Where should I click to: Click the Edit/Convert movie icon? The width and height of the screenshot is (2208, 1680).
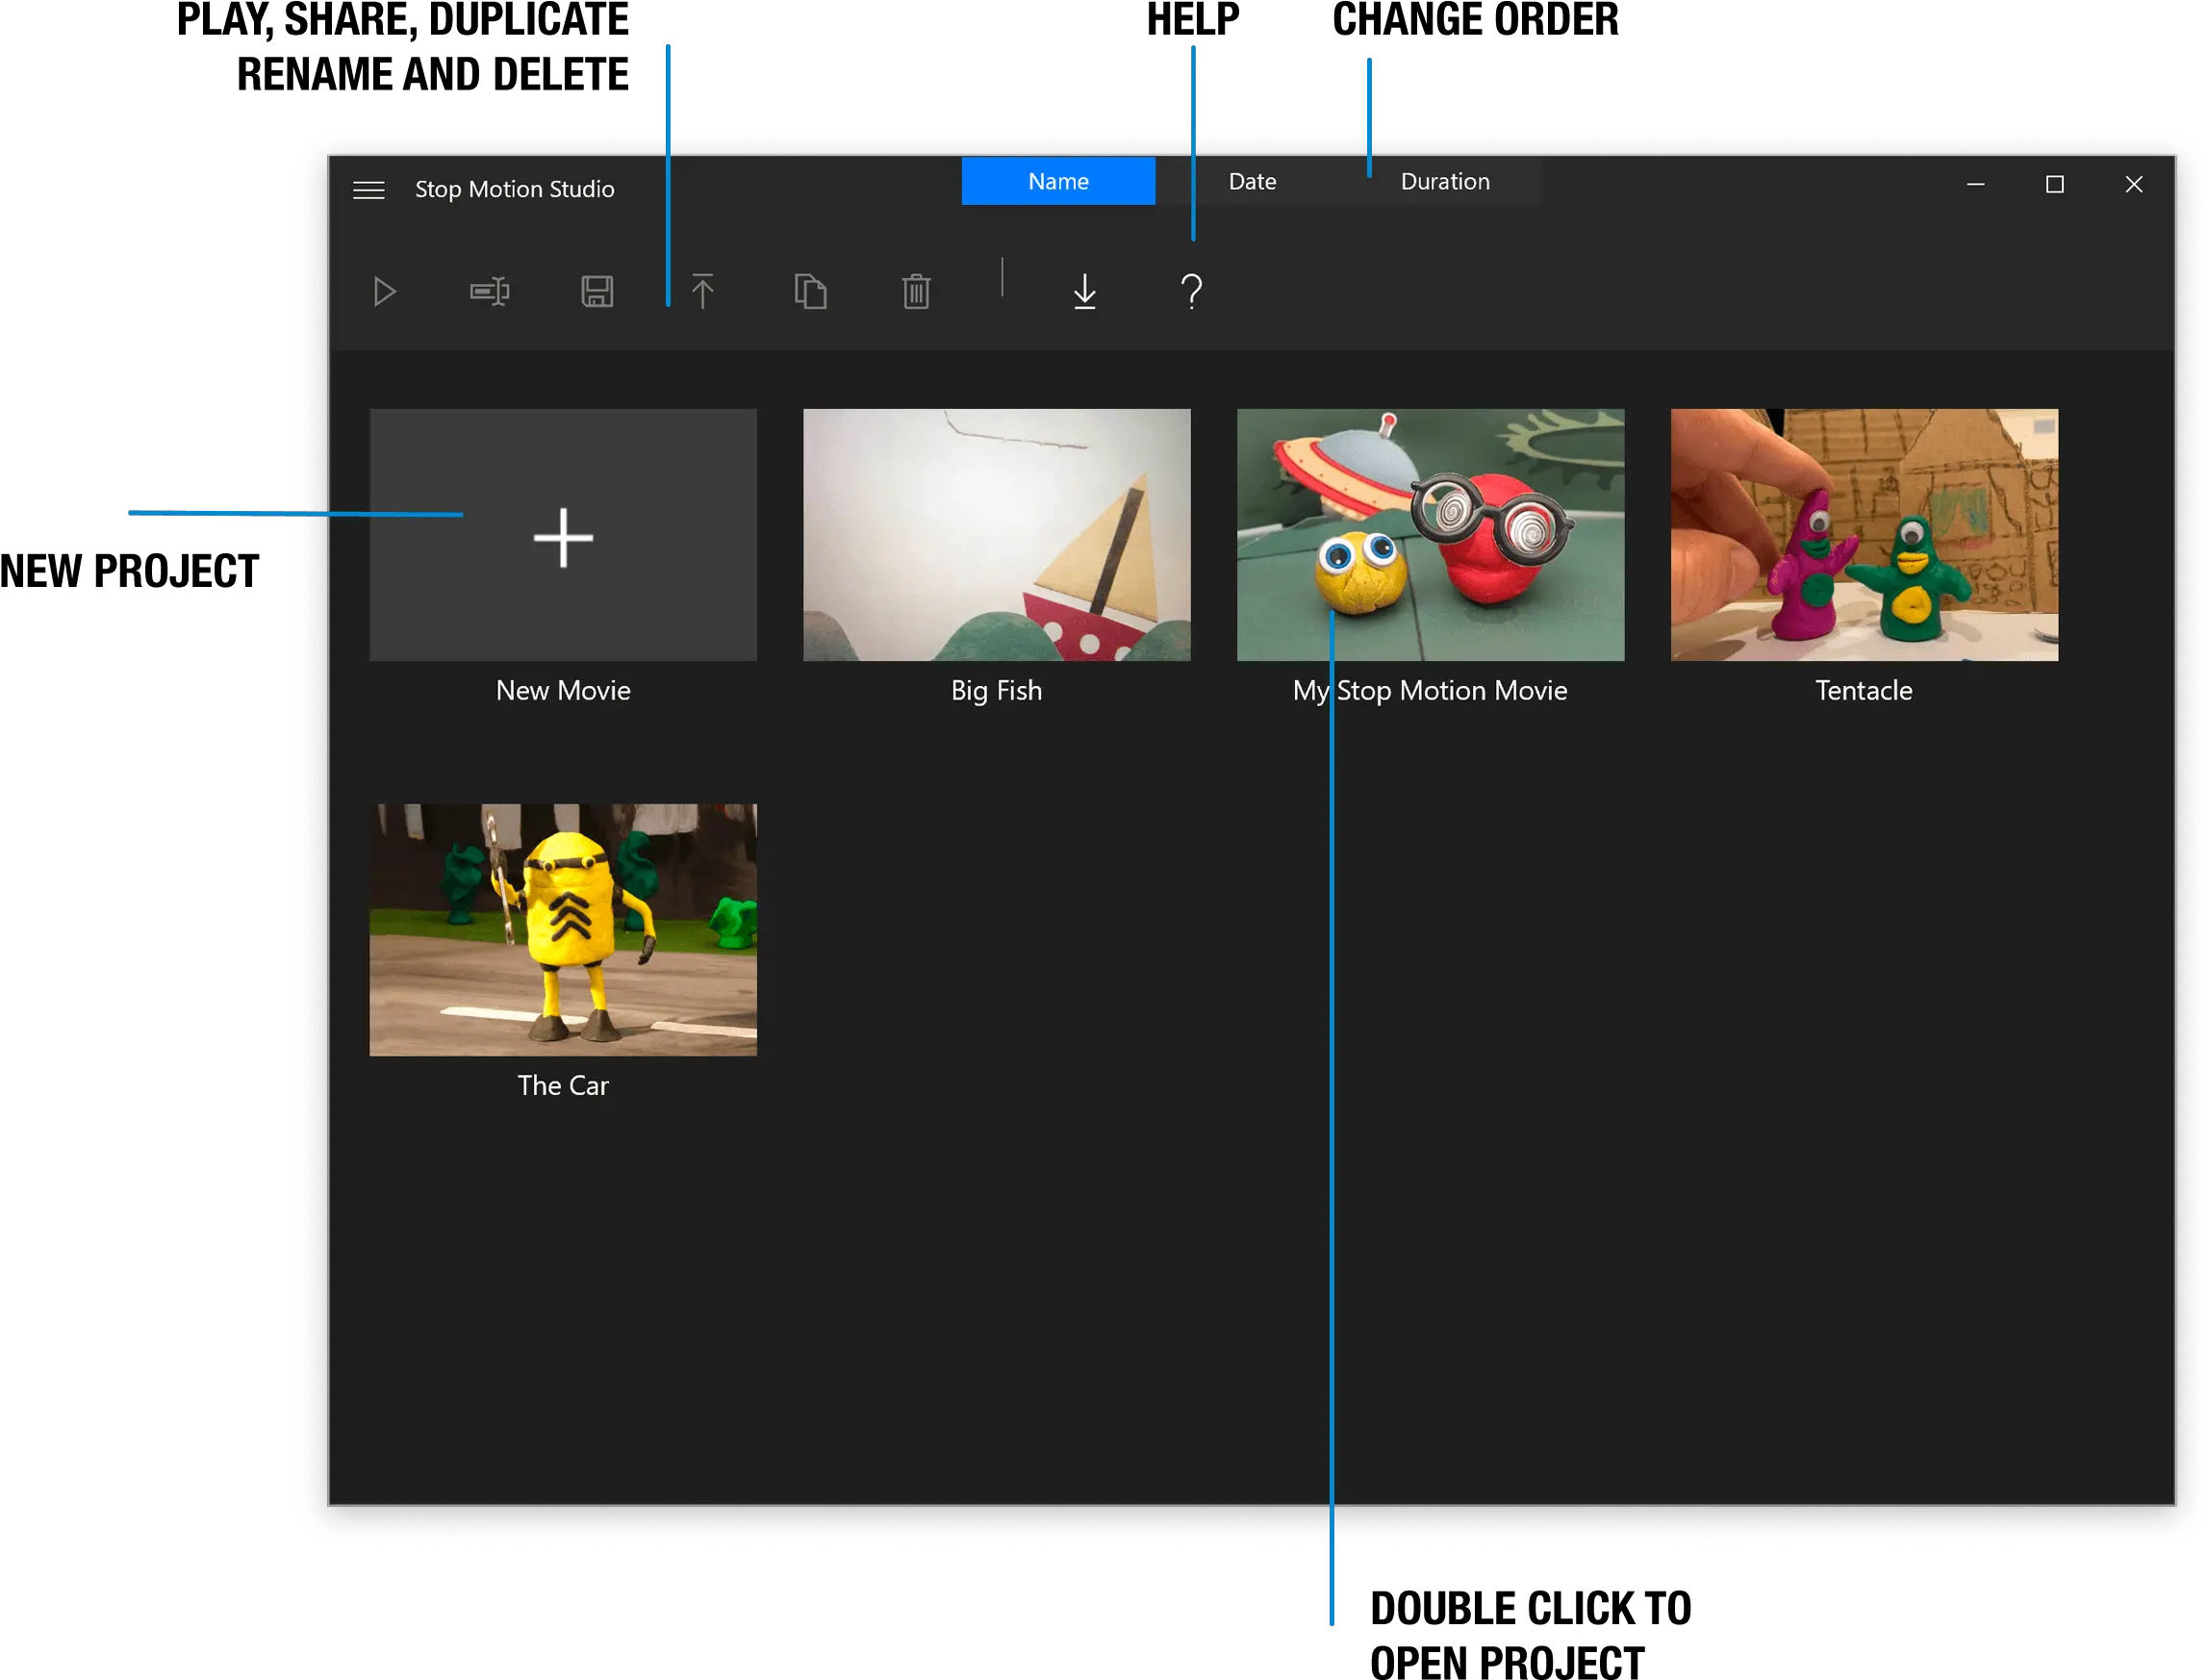point(491,290)
